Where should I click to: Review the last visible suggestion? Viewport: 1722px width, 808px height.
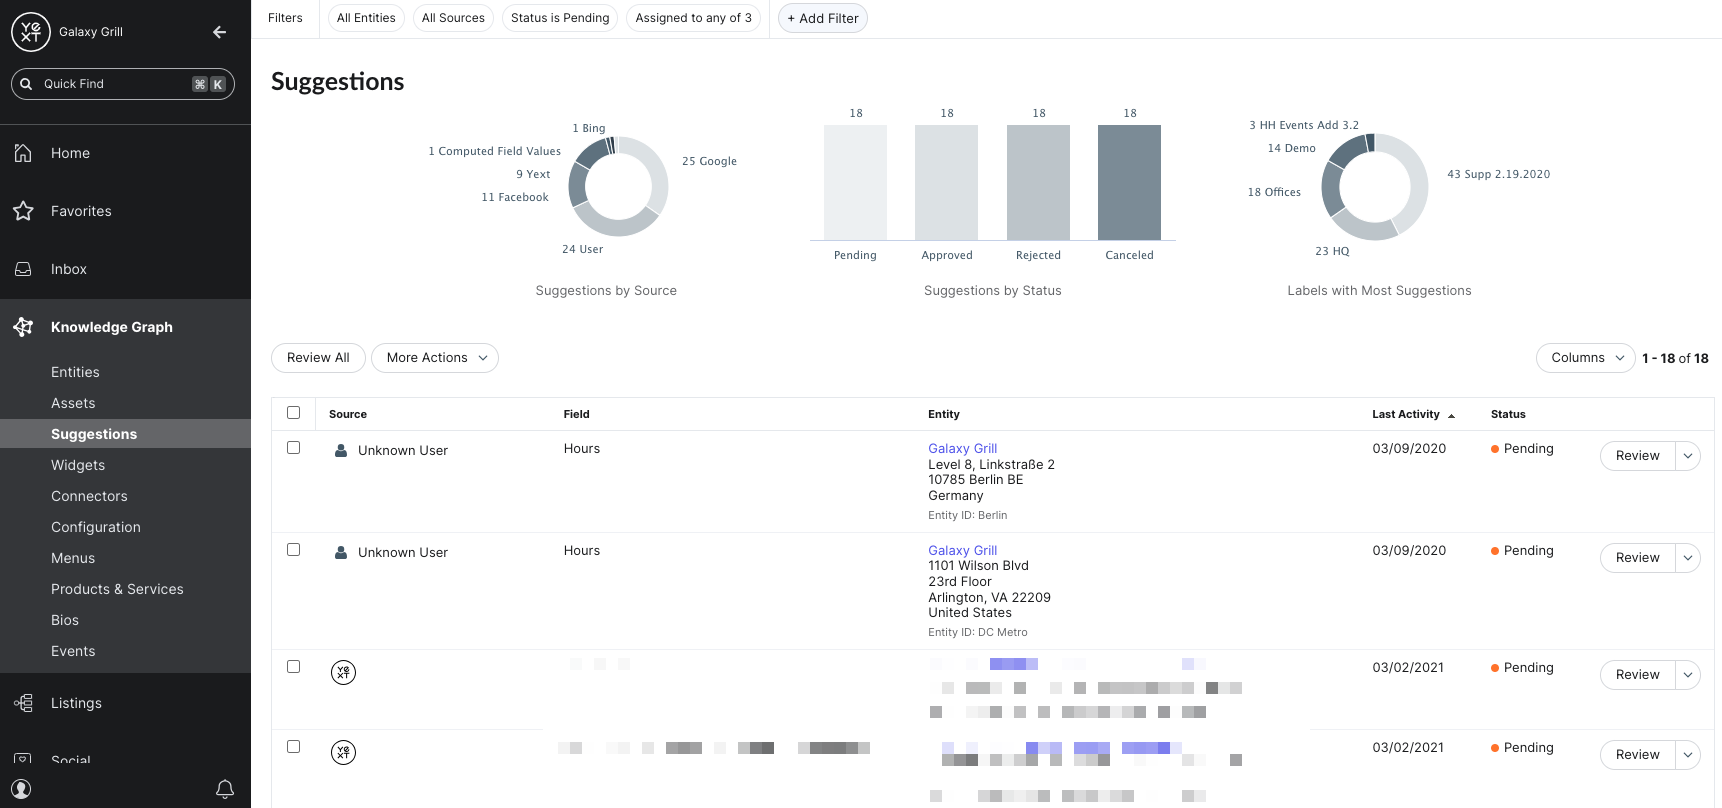point(1638,755)
